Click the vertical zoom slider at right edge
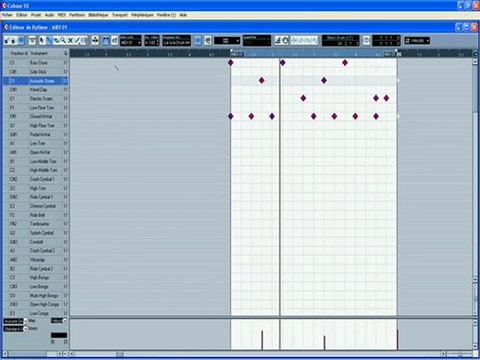 coord(475,299)
